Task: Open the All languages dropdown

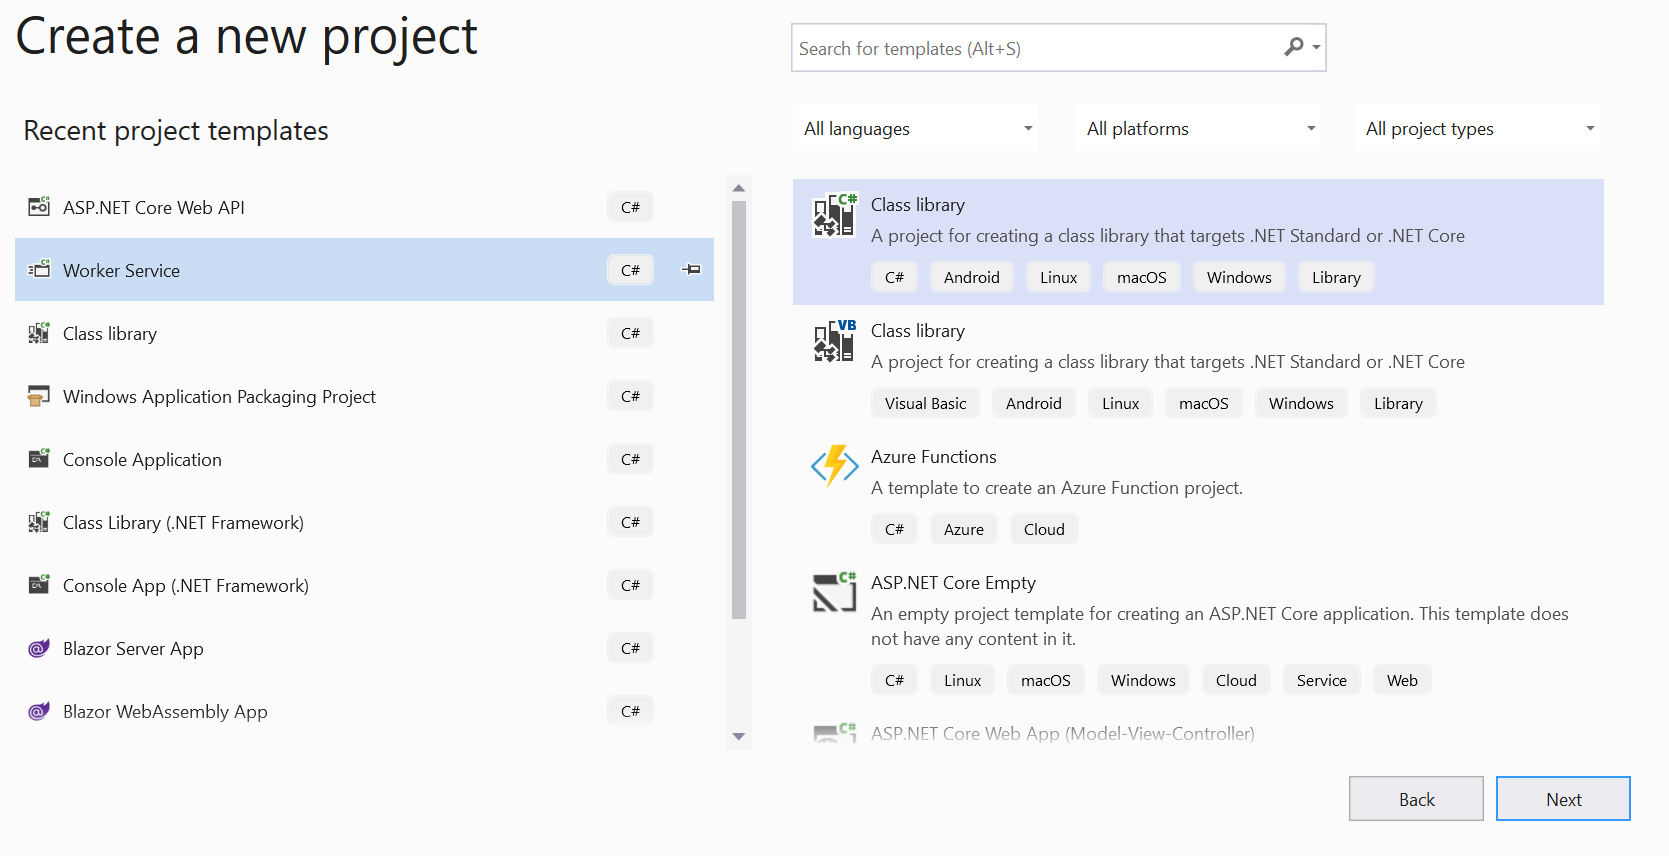Action: (916, 129)
